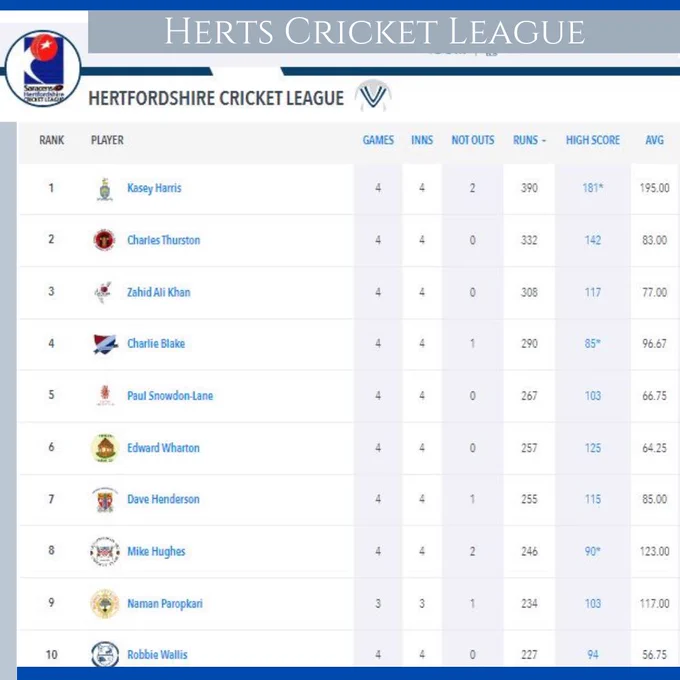Click the V-shaped logo beside the league title
Image resolution: width=680 pixels, height=680 pixels.
click(x=373, y=96)
